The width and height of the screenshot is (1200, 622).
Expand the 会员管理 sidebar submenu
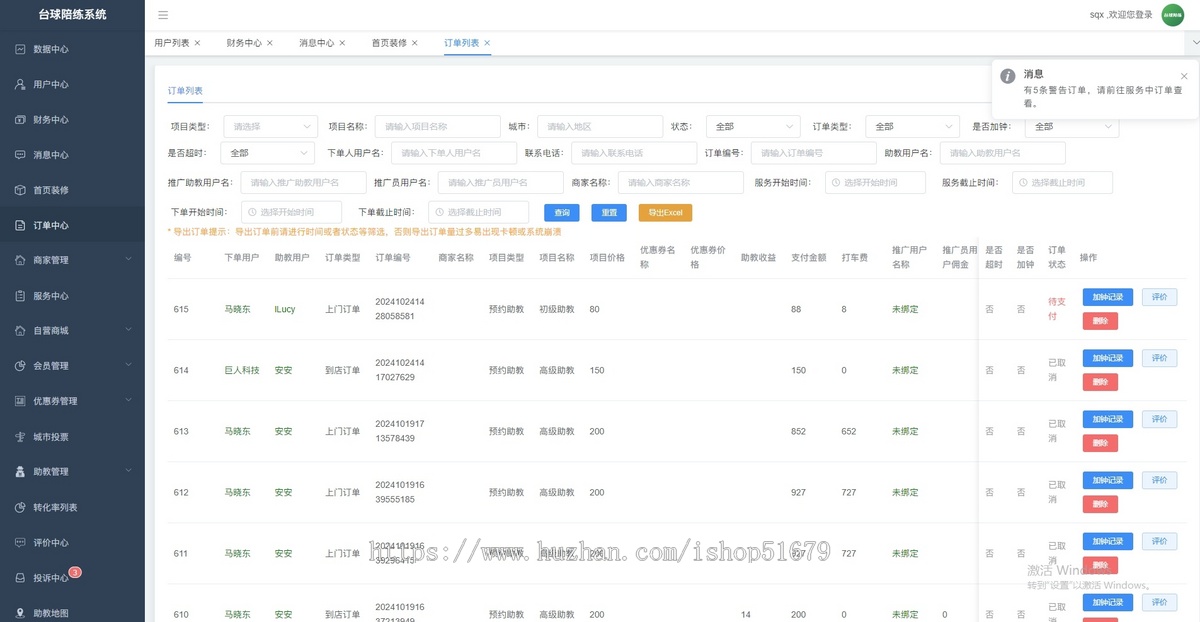[x=128, y=366]
